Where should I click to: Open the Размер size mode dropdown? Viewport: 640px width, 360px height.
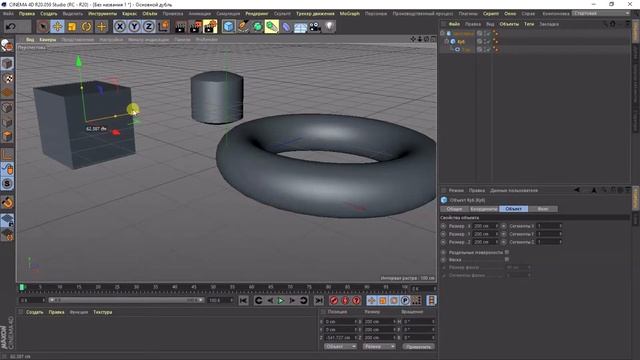click(379, 347)
